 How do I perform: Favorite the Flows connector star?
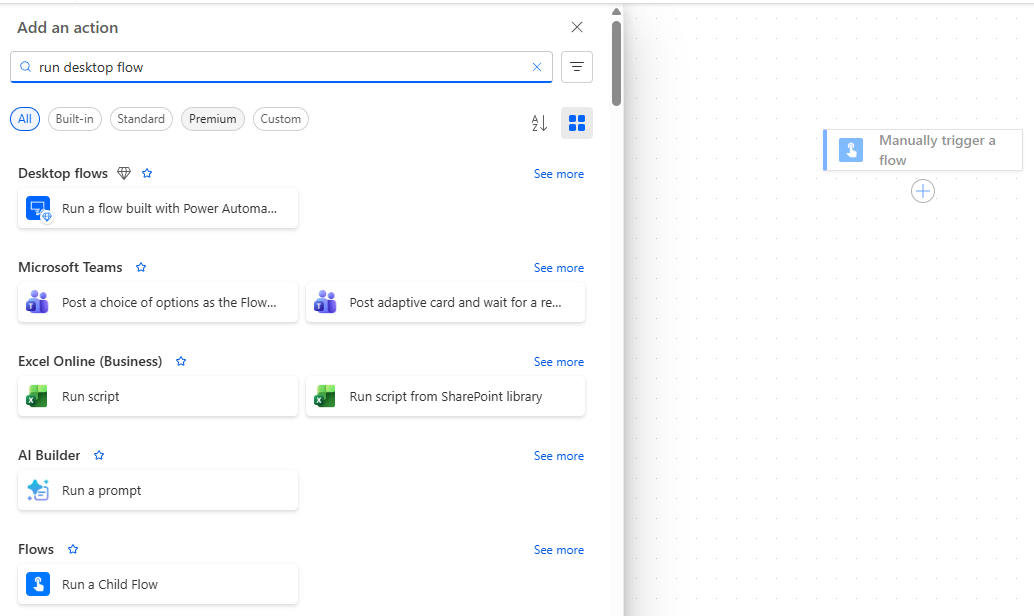tap(73, 549)
